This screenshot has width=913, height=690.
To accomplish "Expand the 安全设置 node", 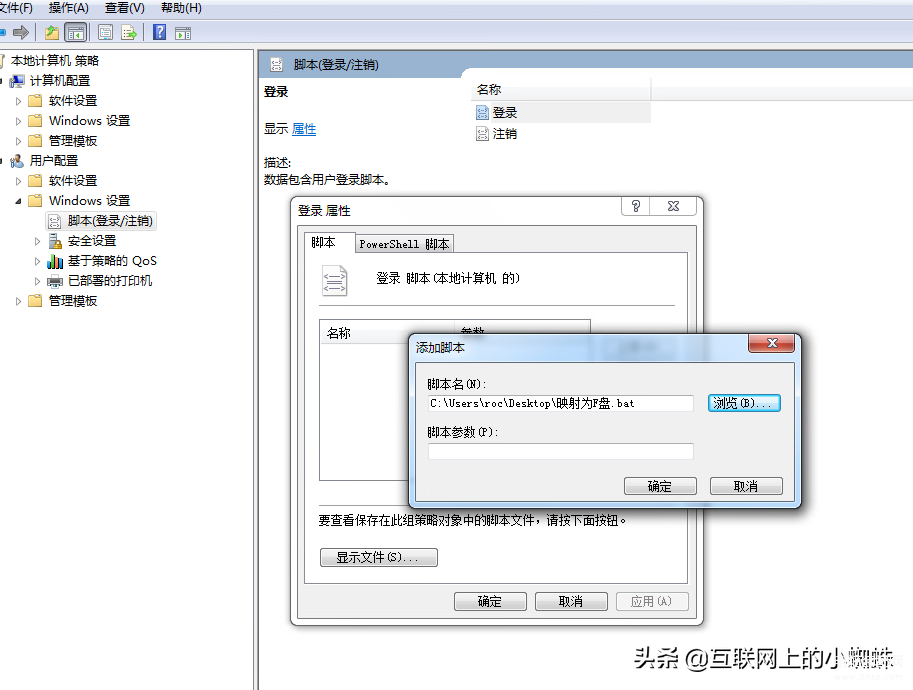I will (x=37, y=241).
